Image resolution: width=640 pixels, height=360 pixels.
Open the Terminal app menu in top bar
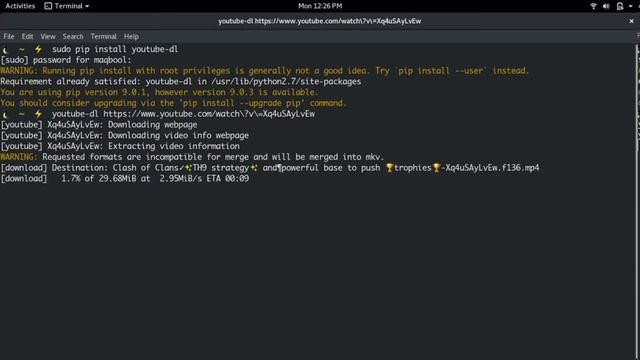click(x=67, y=6)
